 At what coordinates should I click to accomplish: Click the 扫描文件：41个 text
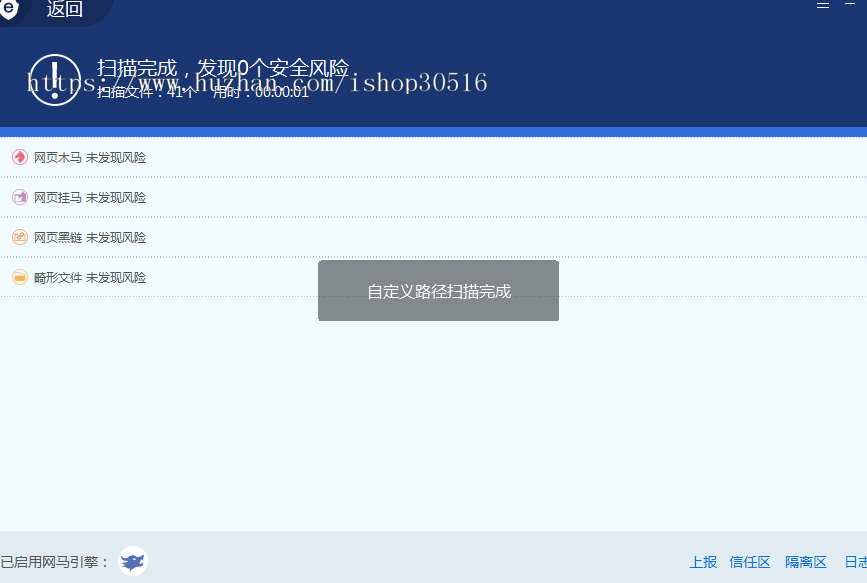(x=146, y=92)
